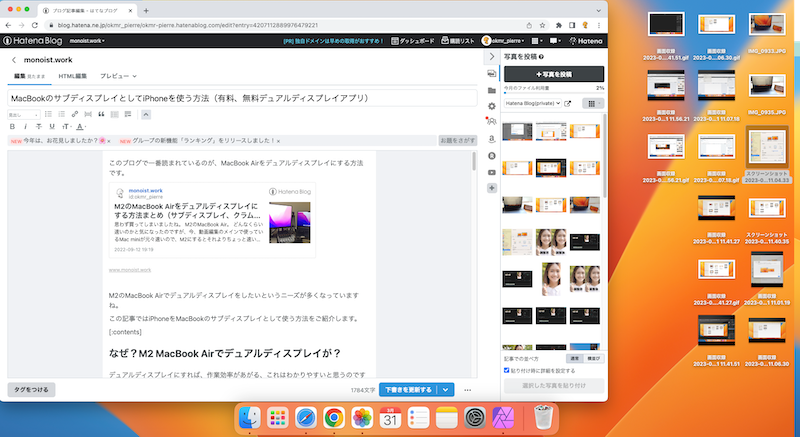Open the photo upload sidebar panel
The image size is (800, 437).
click(492, 74)
